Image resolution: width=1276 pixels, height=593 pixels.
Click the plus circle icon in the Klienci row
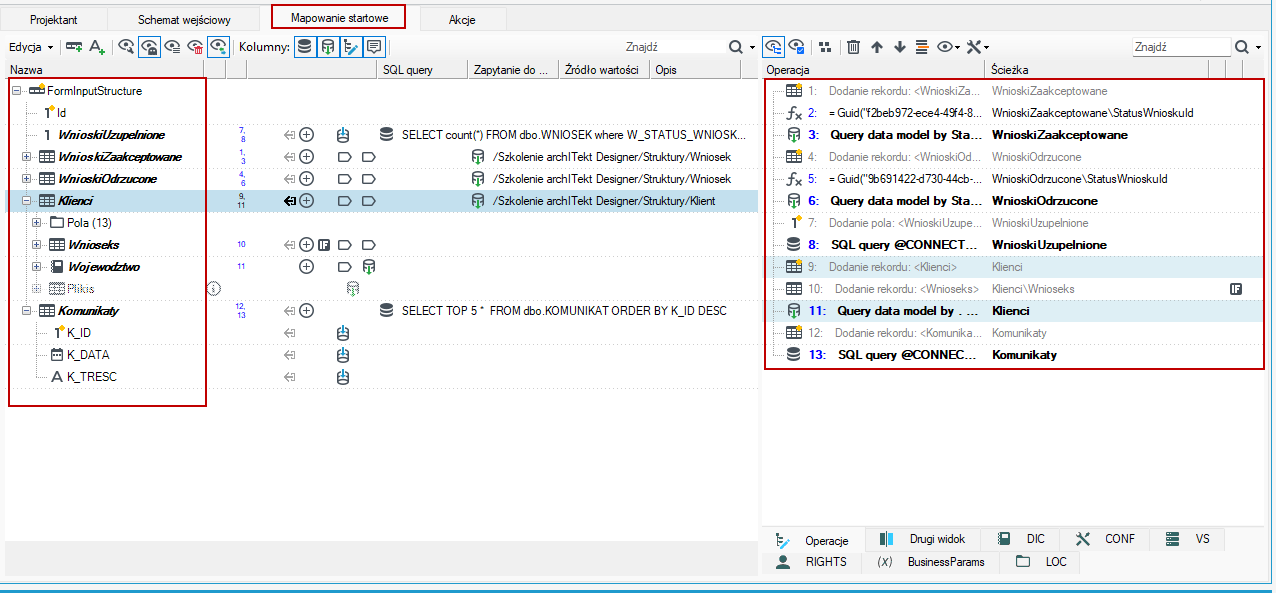pyautogui.click(x=307, y=201)
